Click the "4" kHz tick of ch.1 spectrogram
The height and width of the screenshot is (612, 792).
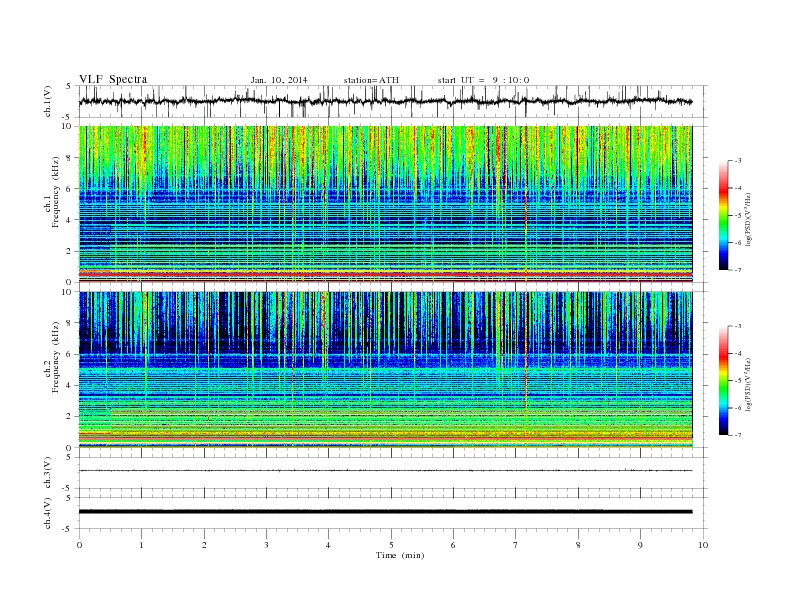point(69,220)
